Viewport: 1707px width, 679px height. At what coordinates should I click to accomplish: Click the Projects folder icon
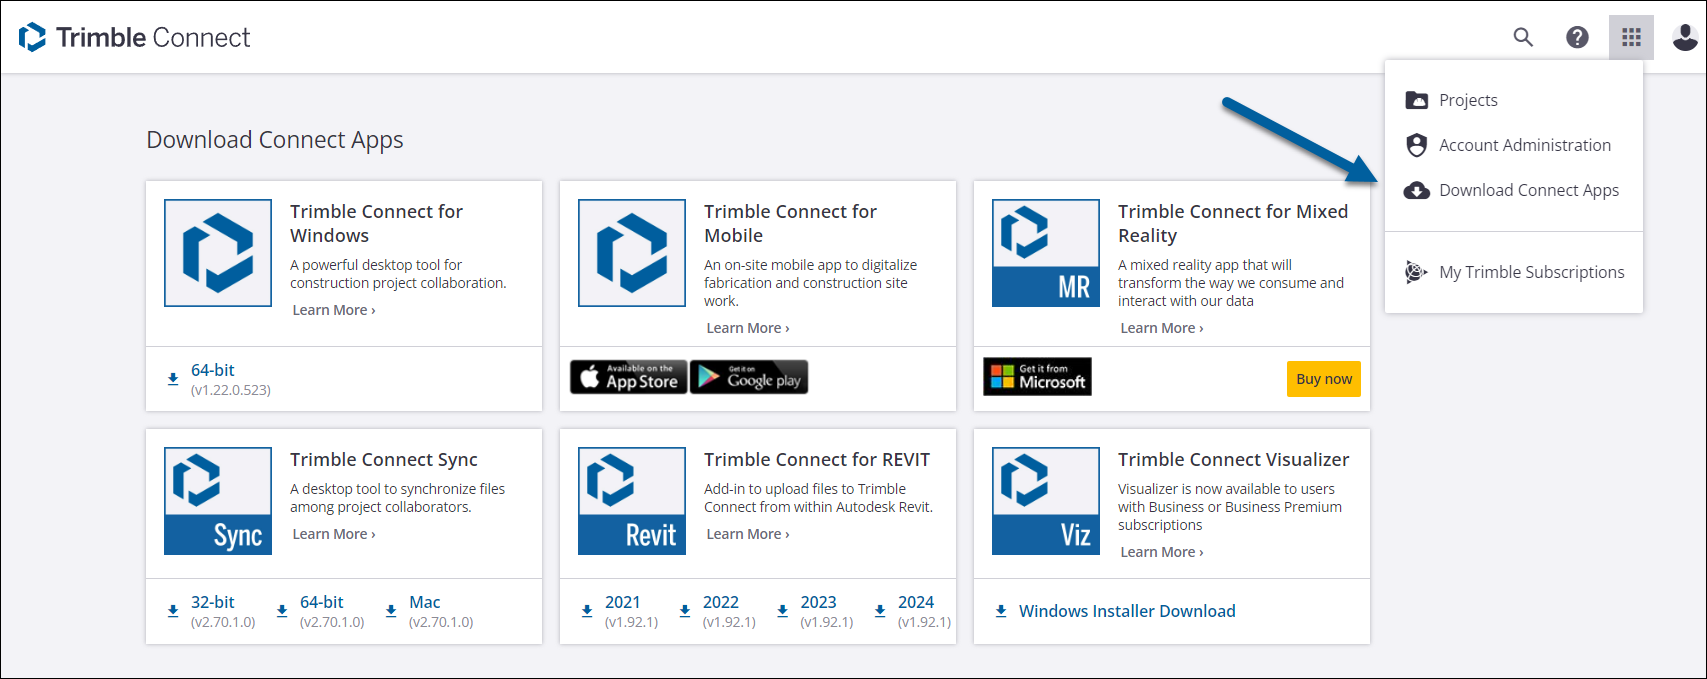pyautogui.click(x=1416, y=100)
